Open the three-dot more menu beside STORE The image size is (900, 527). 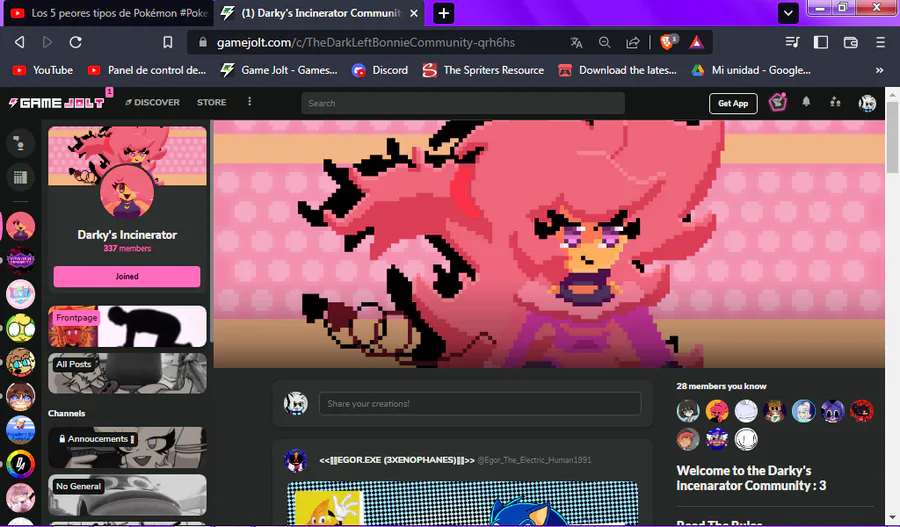(249, 102)
